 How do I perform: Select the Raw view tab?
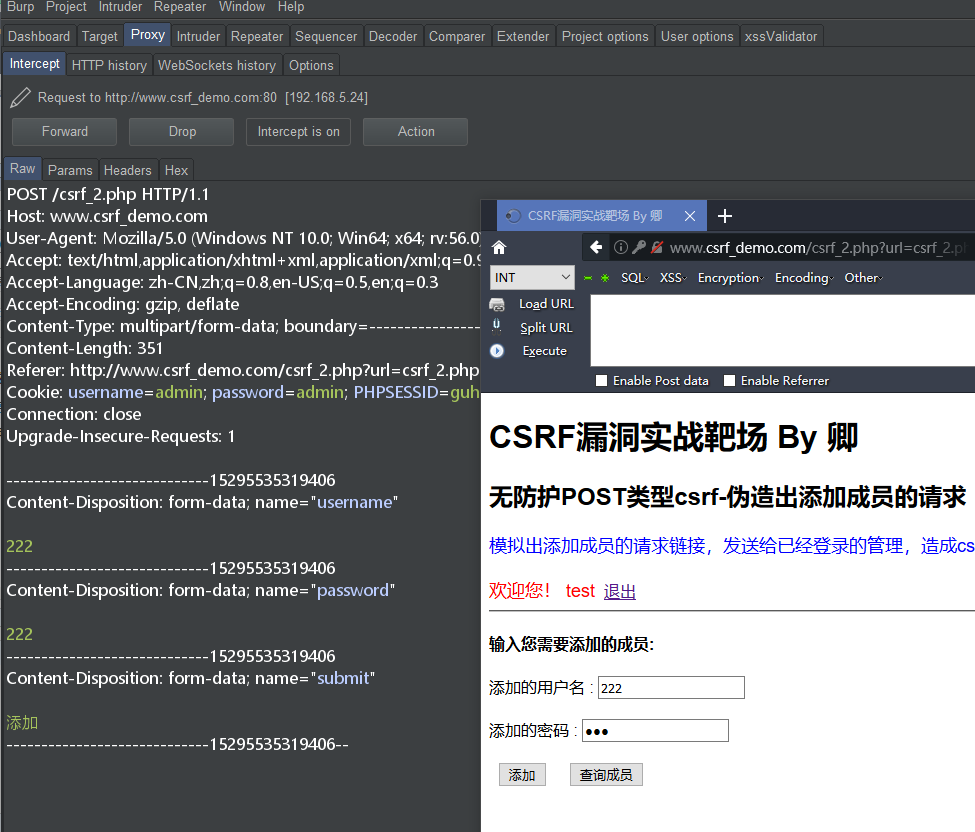coord(22,169)
